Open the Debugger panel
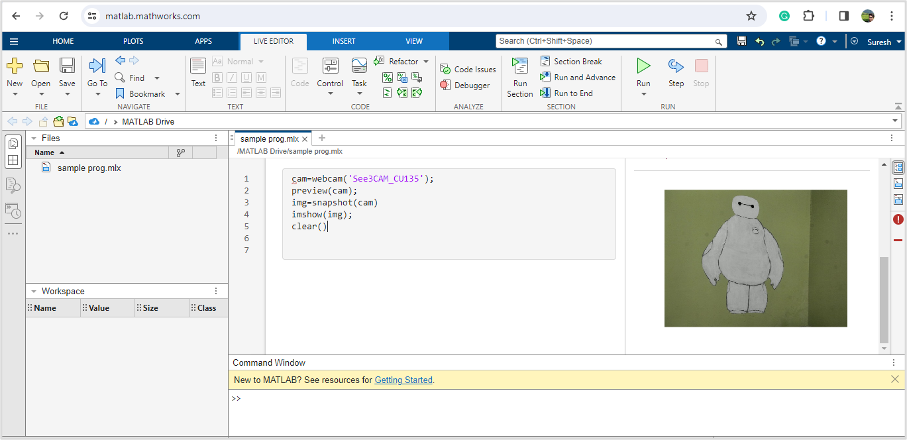908x440 pixels. pyautogui.click(x=465, y=85)
